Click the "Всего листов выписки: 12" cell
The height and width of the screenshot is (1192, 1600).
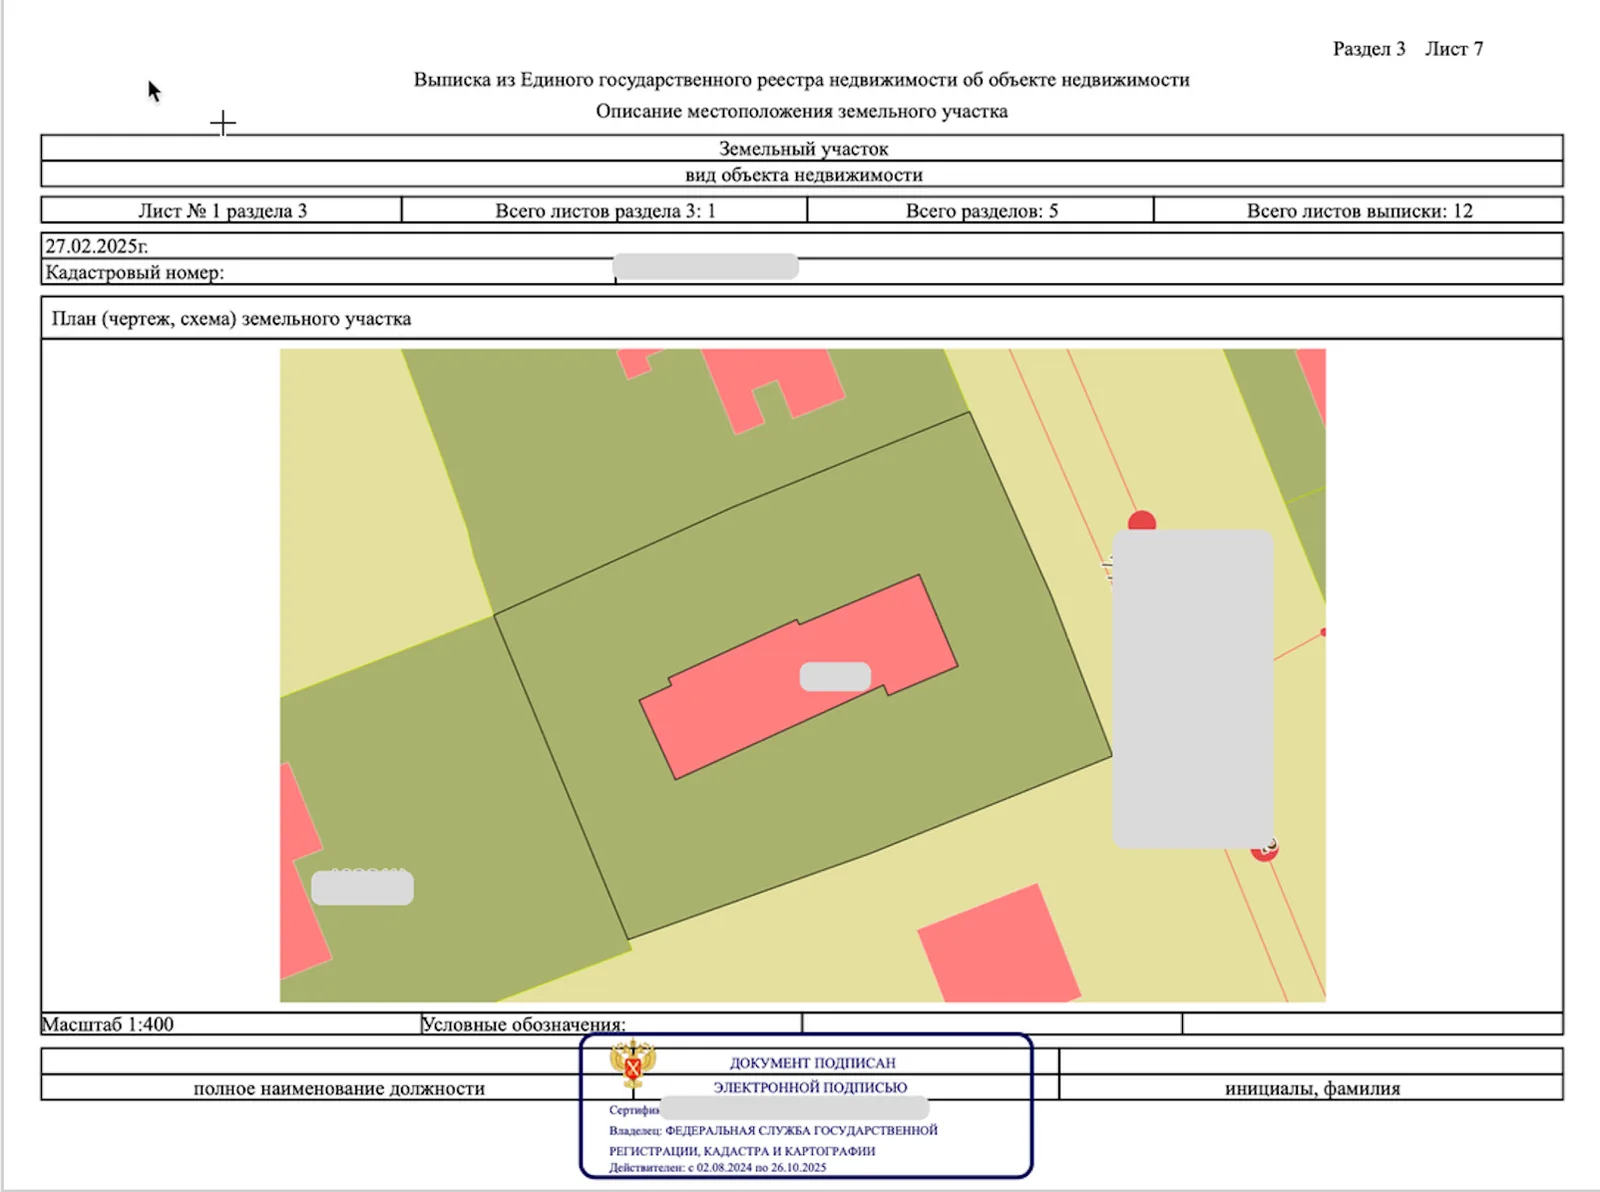point(1359,210)
